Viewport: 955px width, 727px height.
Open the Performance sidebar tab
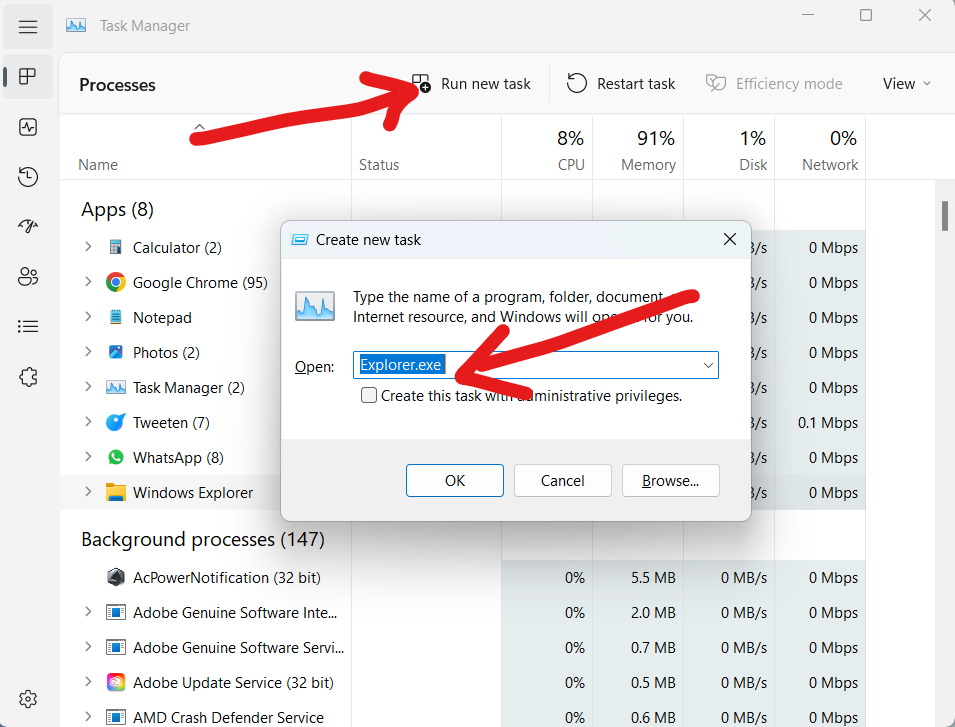click(x=28, y=127)
